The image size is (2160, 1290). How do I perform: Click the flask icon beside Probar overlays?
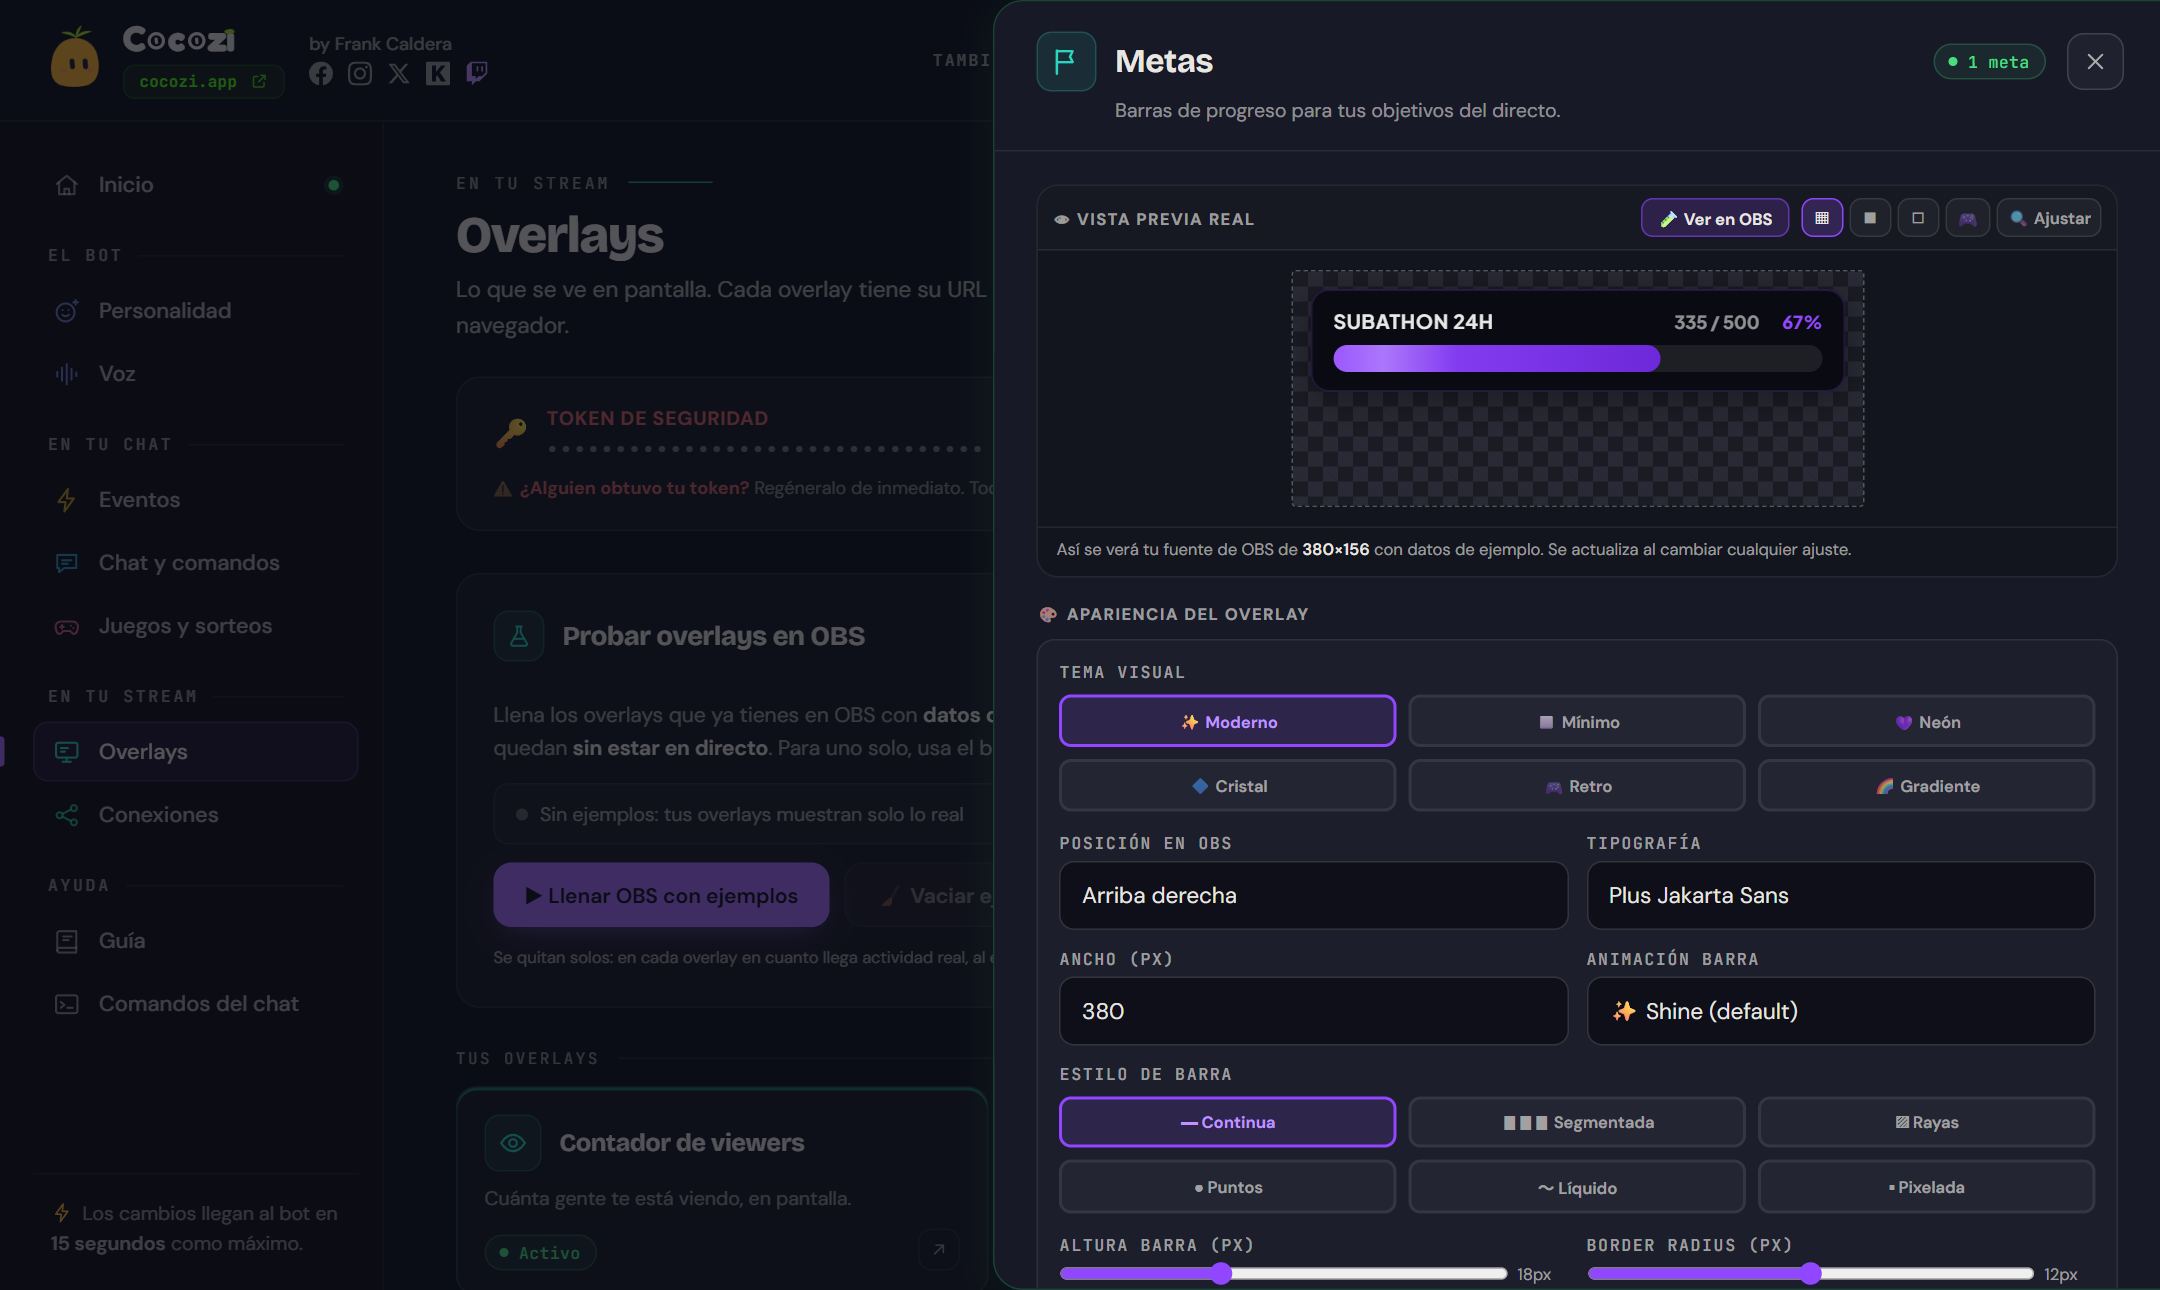[x=519, y=636]
